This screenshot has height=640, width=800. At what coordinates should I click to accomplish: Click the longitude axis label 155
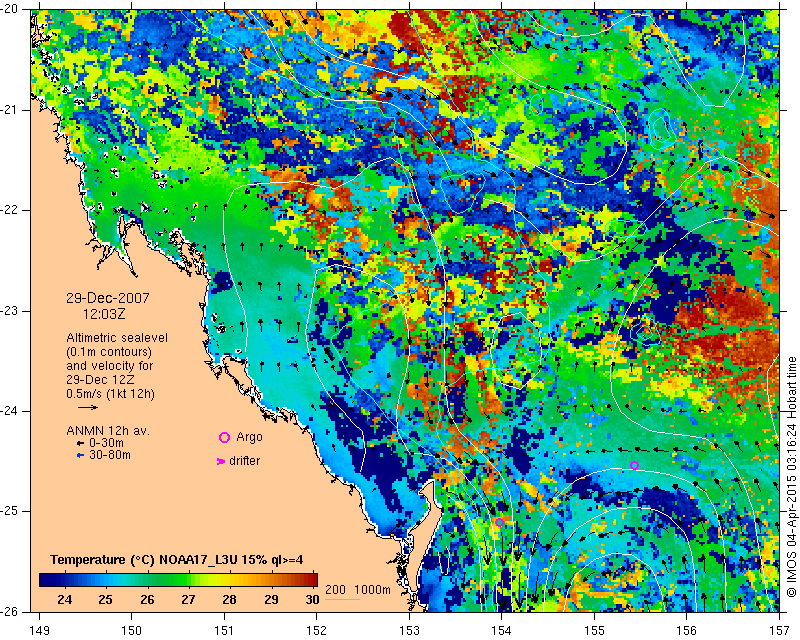594,631
